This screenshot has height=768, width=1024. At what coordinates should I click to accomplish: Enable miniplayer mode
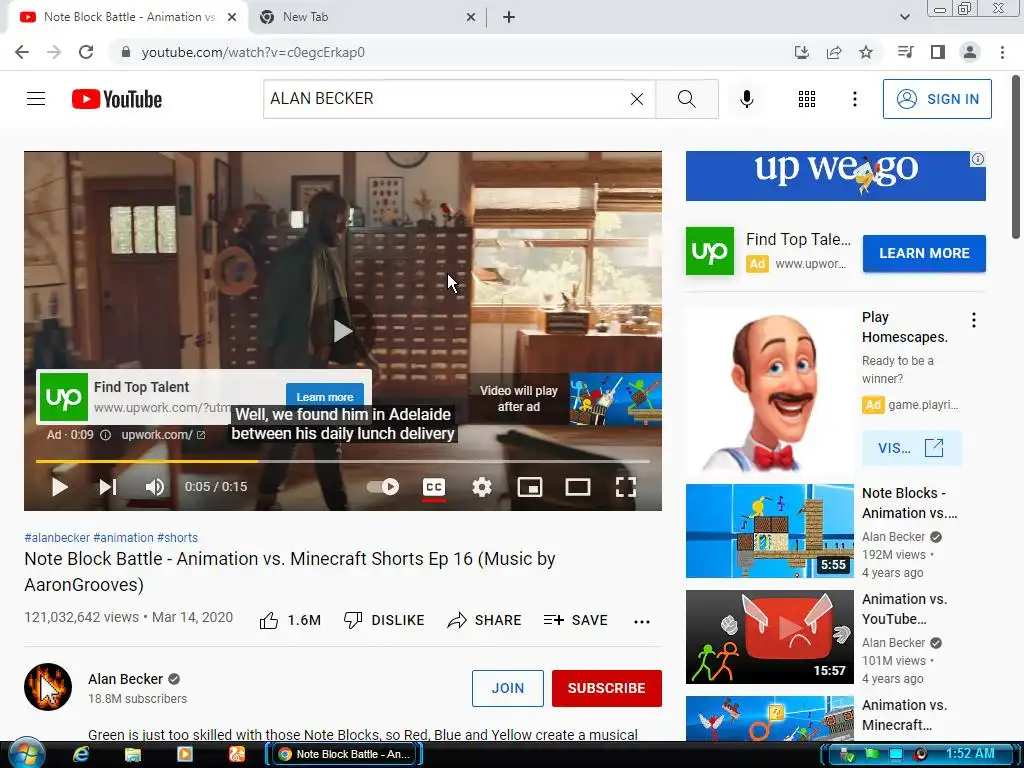(530, 487)
